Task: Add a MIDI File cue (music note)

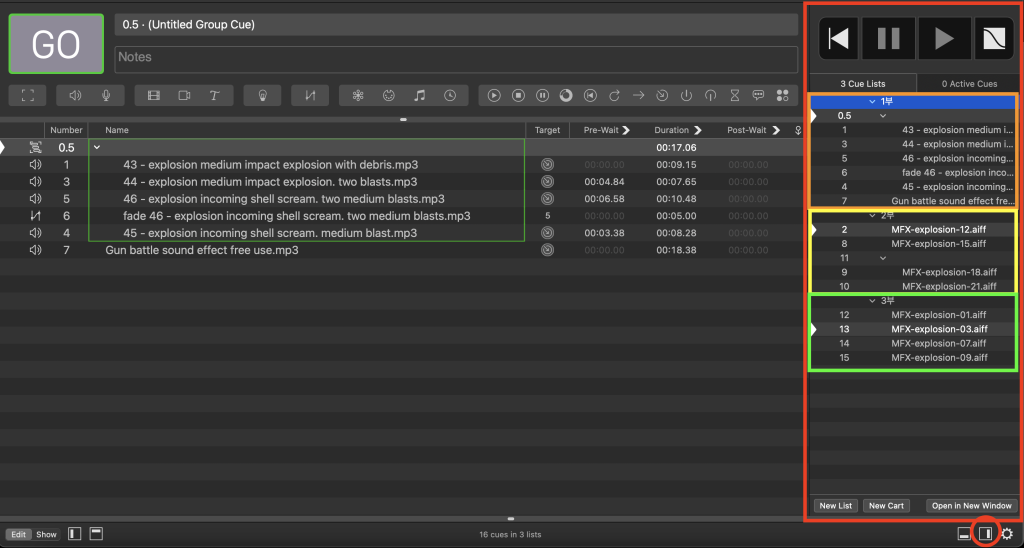Action: 419,95
